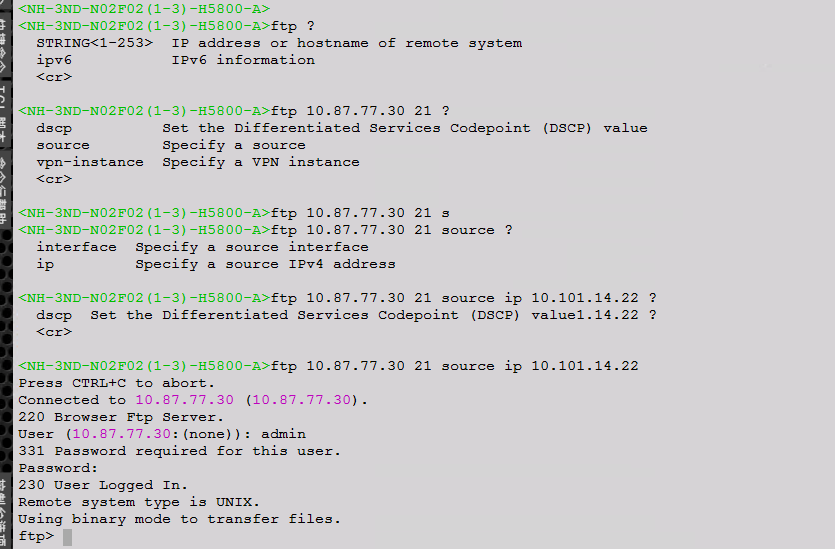Click the 'Remote system type is UNIX.' line
This screenshot has height=549, width=835.
point(139,502)
